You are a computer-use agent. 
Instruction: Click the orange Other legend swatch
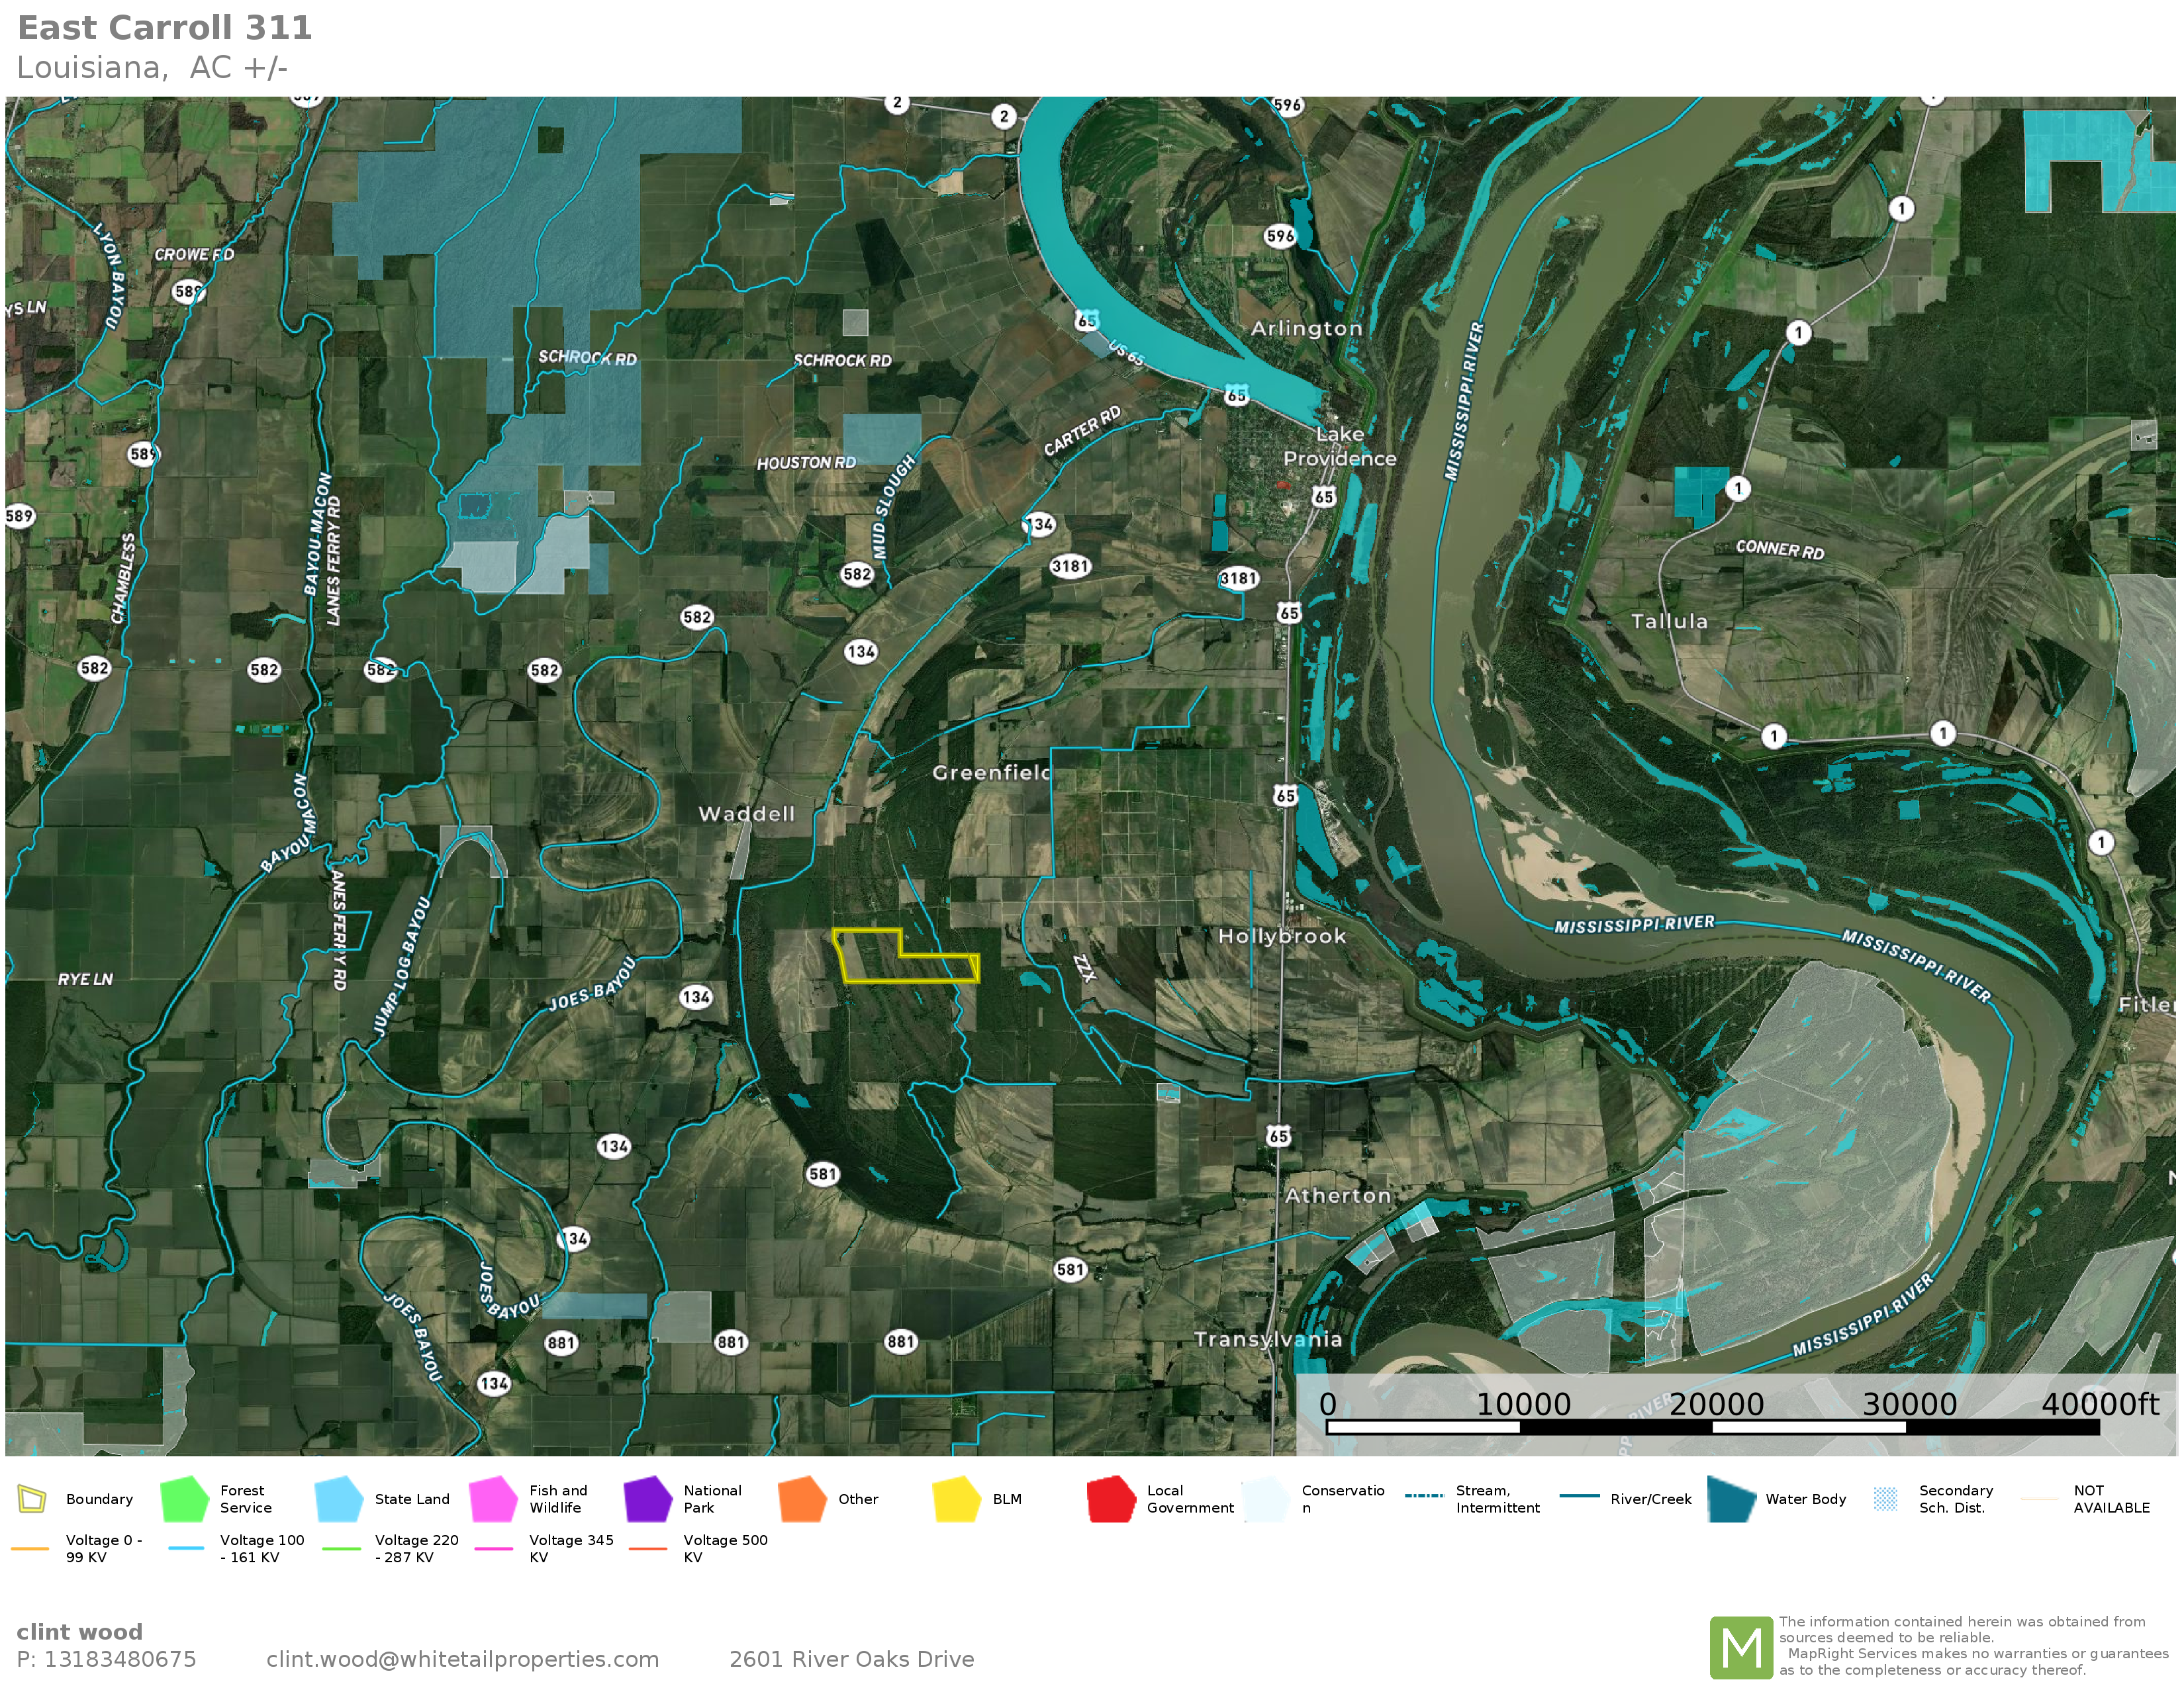coord(802,1499)
